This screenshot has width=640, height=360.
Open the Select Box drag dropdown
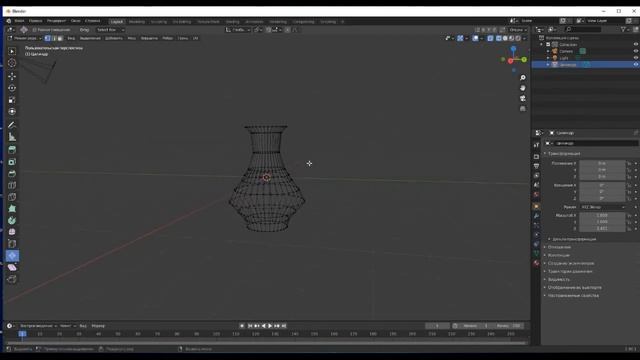point(110,30)
